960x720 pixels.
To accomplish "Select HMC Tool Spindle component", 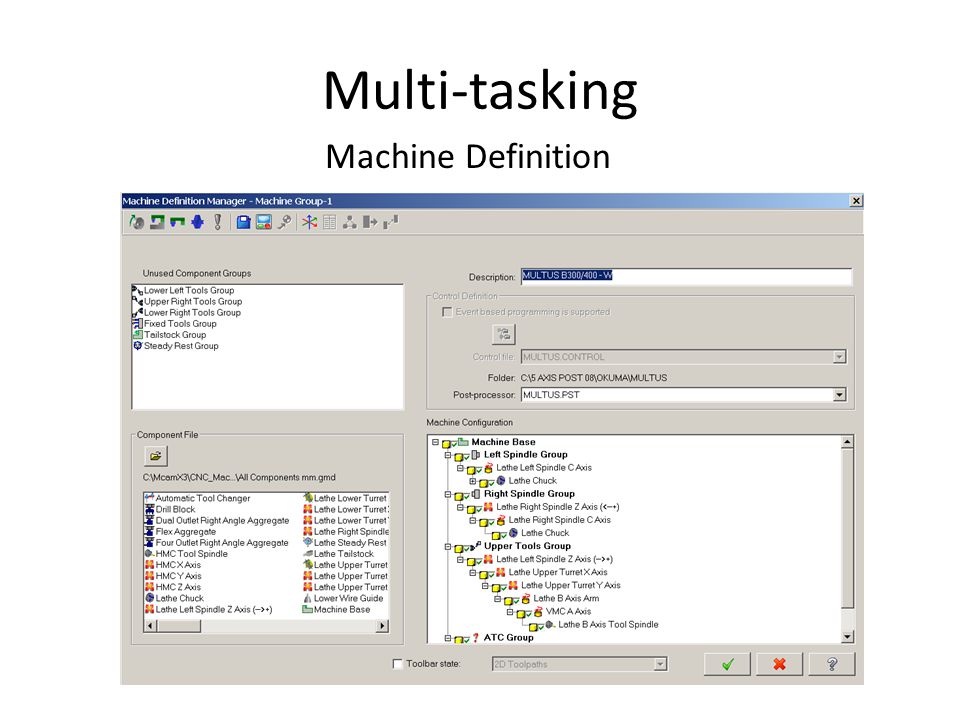I will [x=191, y=553].
